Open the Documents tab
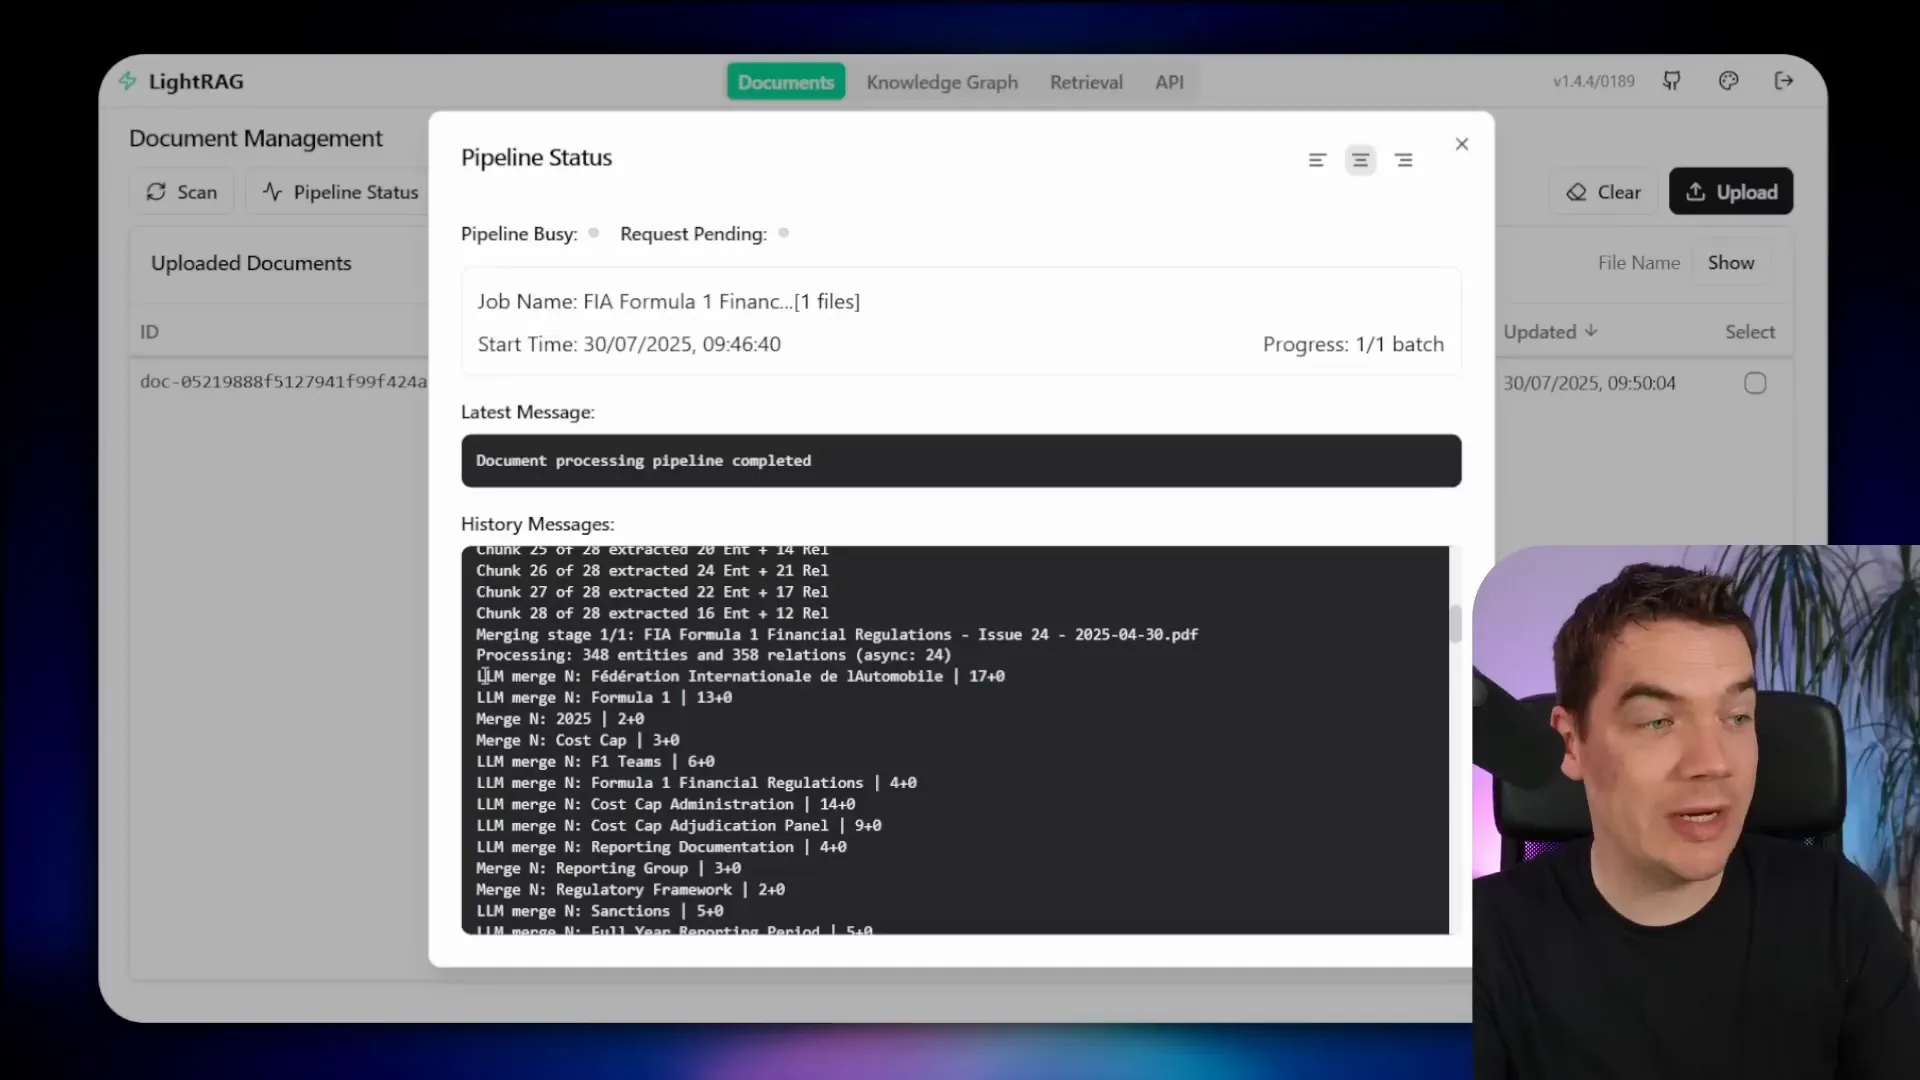 786,82
